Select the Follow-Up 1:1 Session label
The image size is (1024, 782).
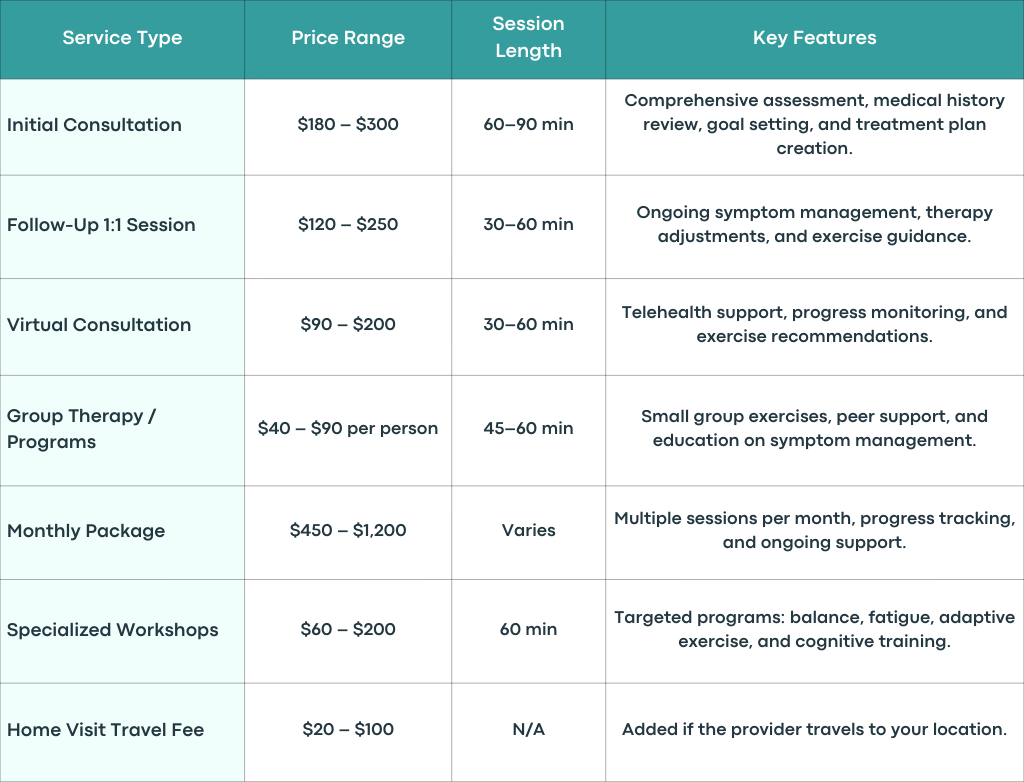click(101, 225)
